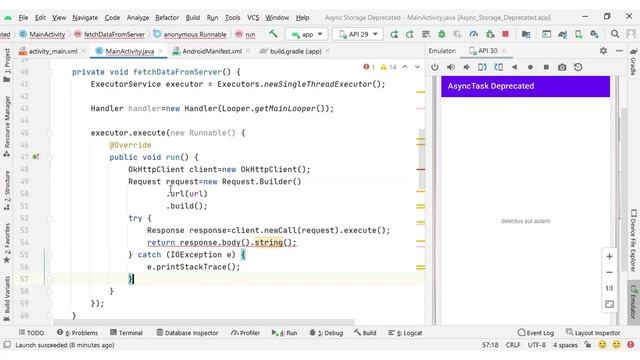Zoom in emulator with plus button
640x360 pixels.
[x=609, y=256]
